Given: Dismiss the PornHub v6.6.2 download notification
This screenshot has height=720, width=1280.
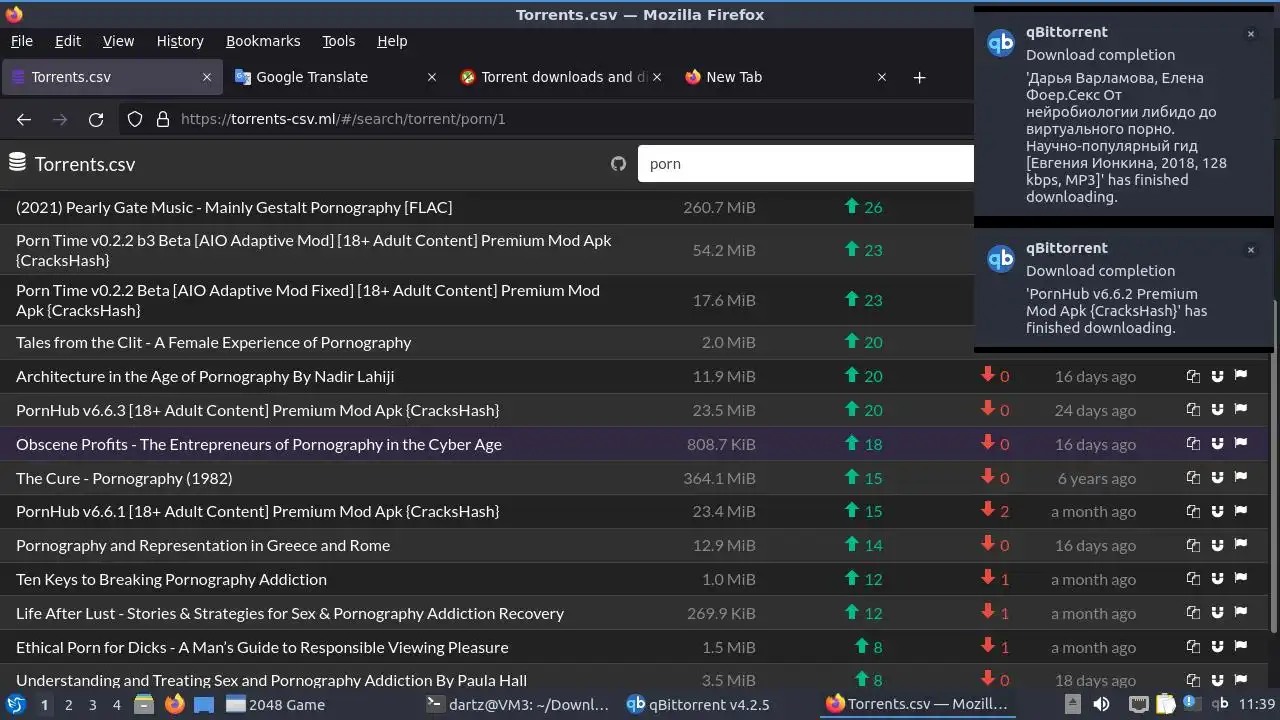Looking at the screenshot, I should pyautogui.click(x=1250, y=250).
